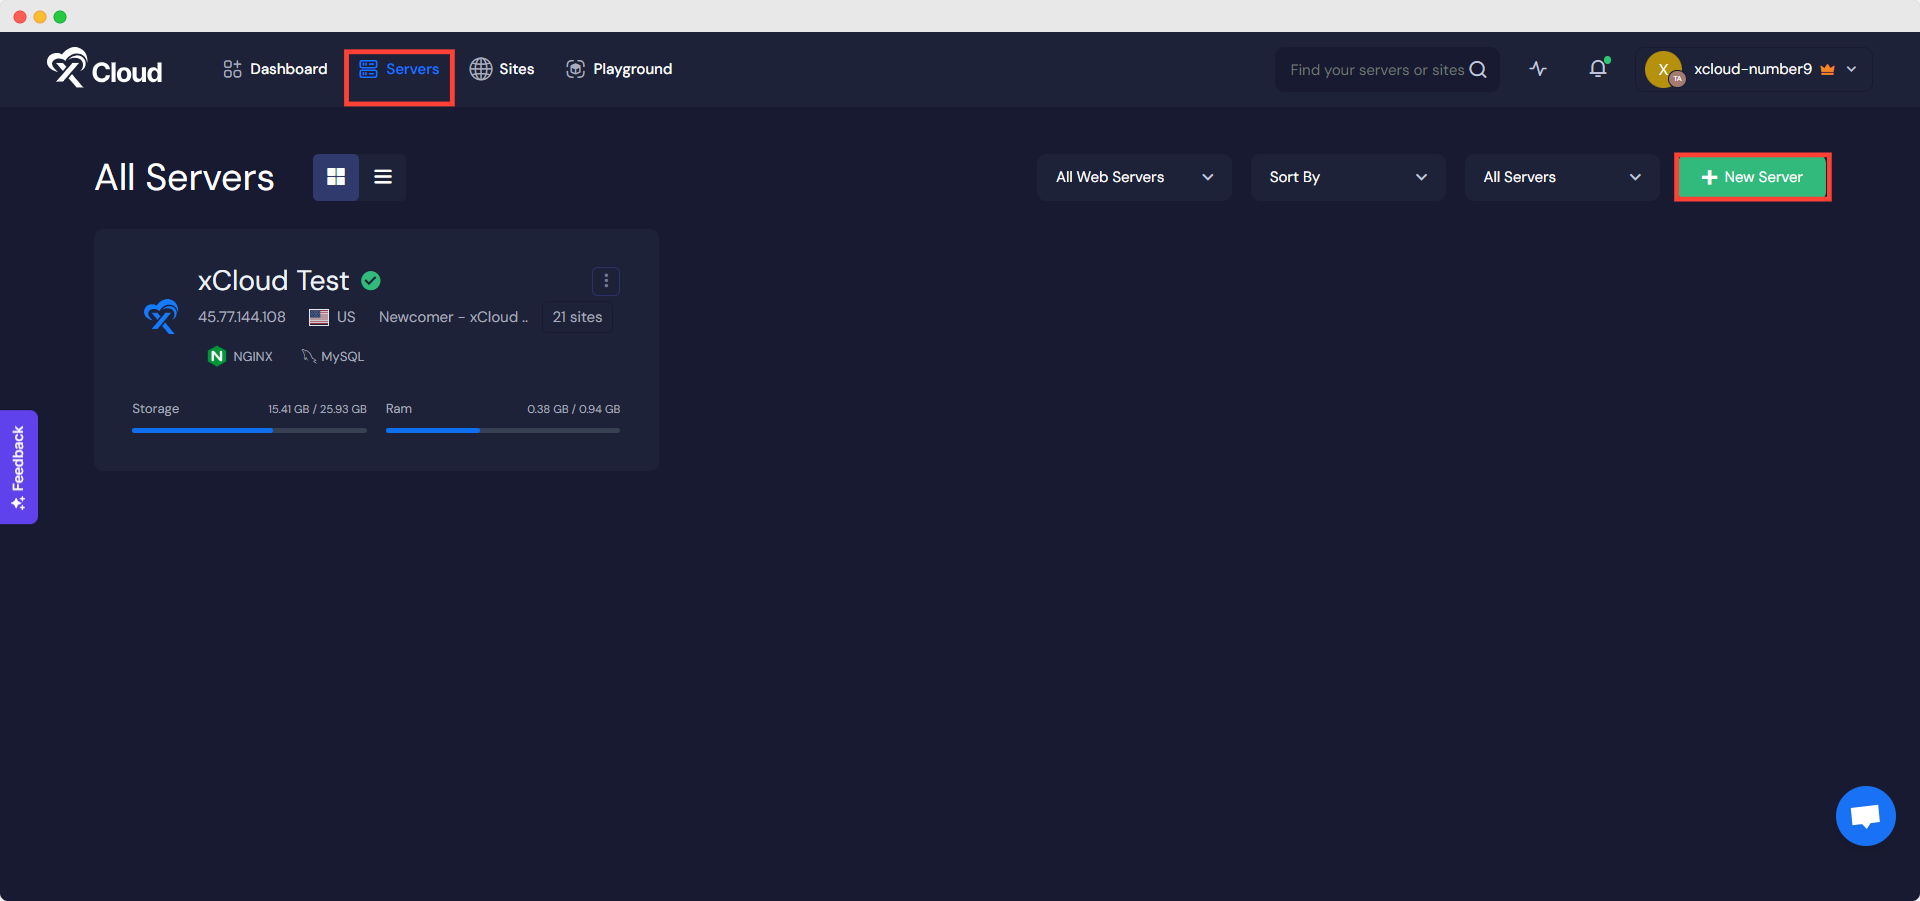Open the activity pulse icon
This screenshot has height=901, width=1920.
(x=1538, y=69)
